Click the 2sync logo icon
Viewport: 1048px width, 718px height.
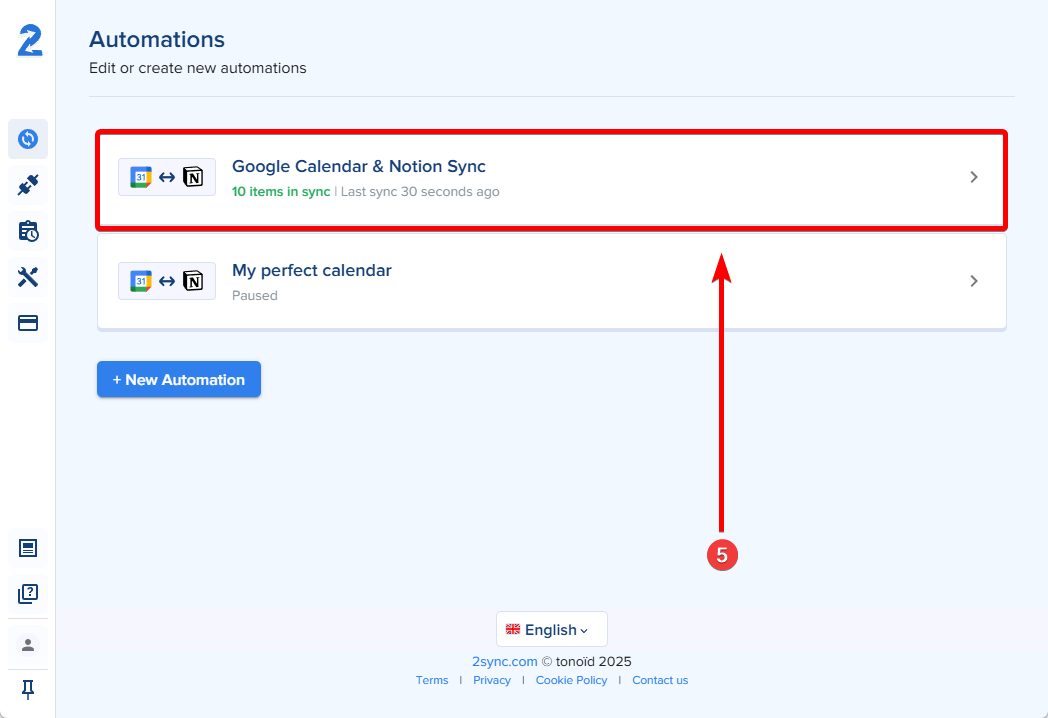click(x=30, y=41)
